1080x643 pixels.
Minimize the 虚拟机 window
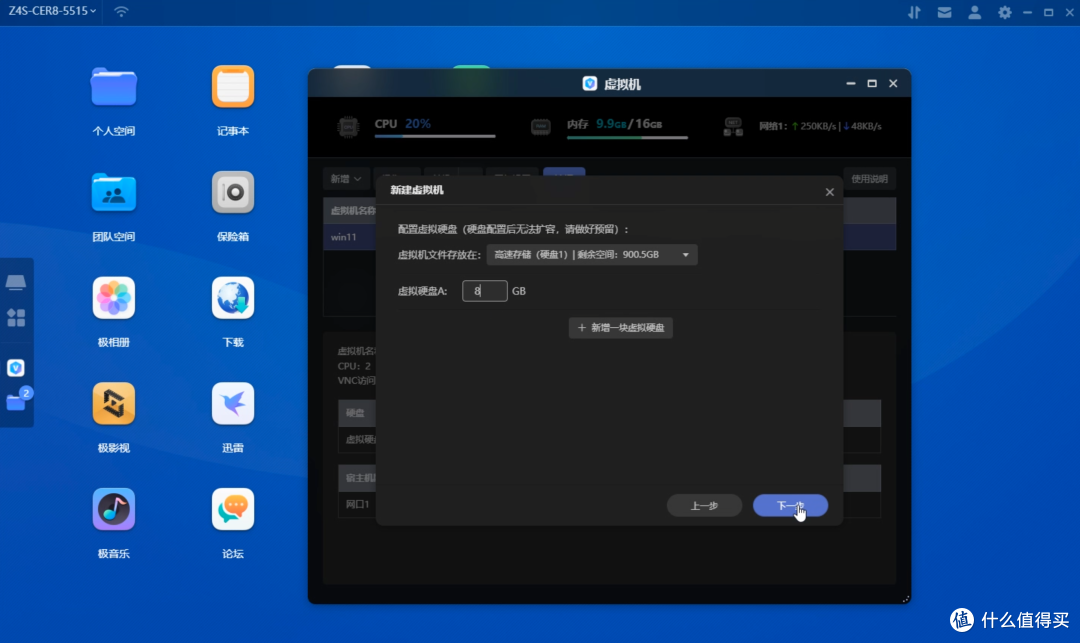click(x=851, y=83)
